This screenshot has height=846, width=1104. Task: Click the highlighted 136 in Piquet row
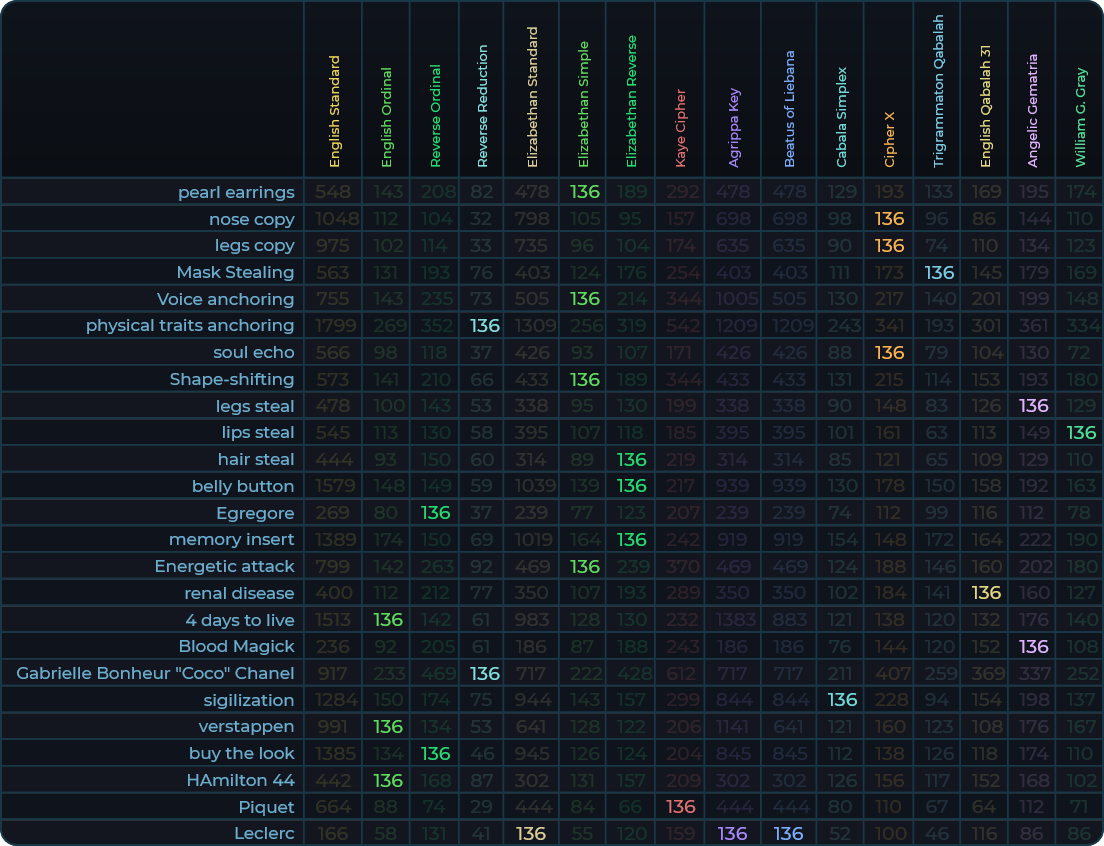pyautogui.click(x=680, y=807)
